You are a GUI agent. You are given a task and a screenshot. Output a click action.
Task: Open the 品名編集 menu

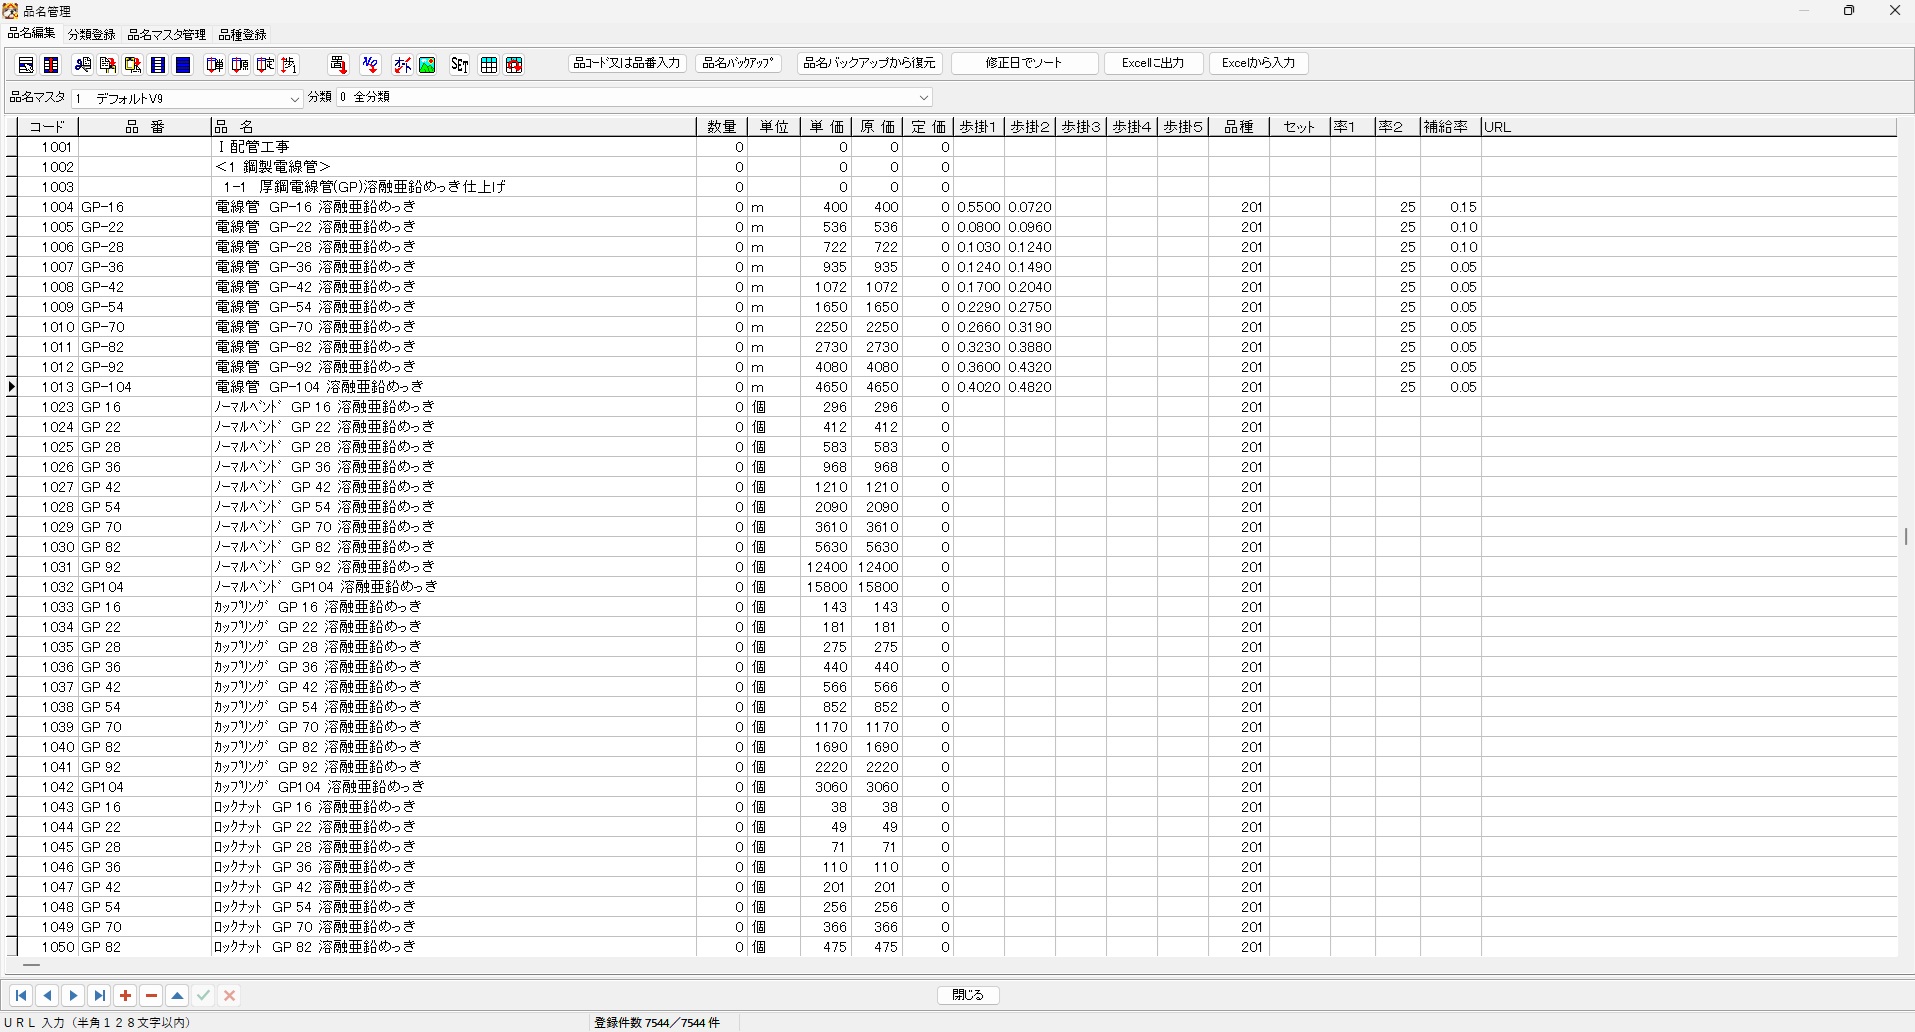31,34
